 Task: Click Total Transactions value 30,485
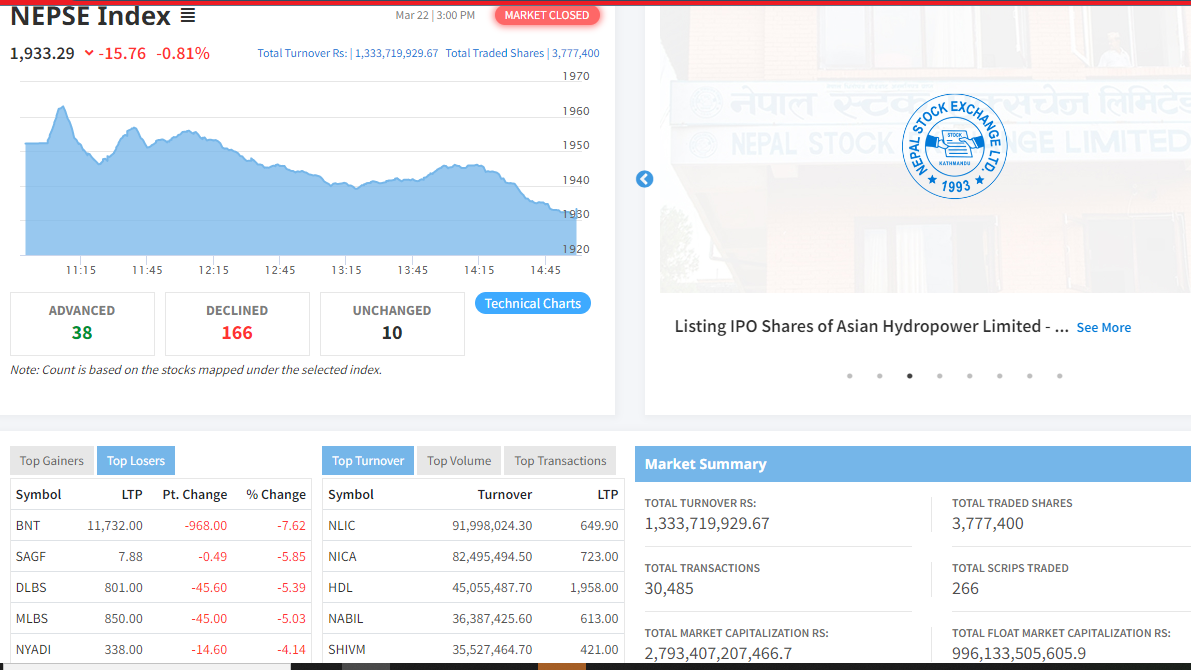tap(669, 589)
